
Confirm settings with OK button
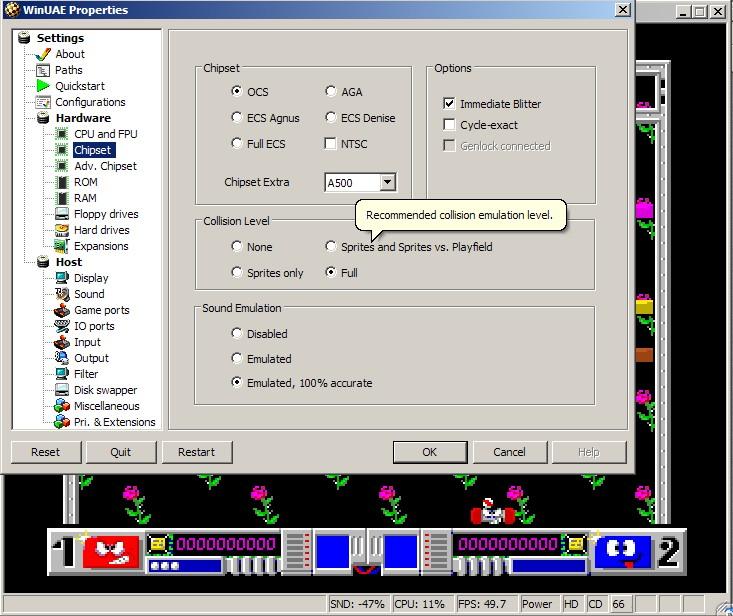[x=430, y=452]
